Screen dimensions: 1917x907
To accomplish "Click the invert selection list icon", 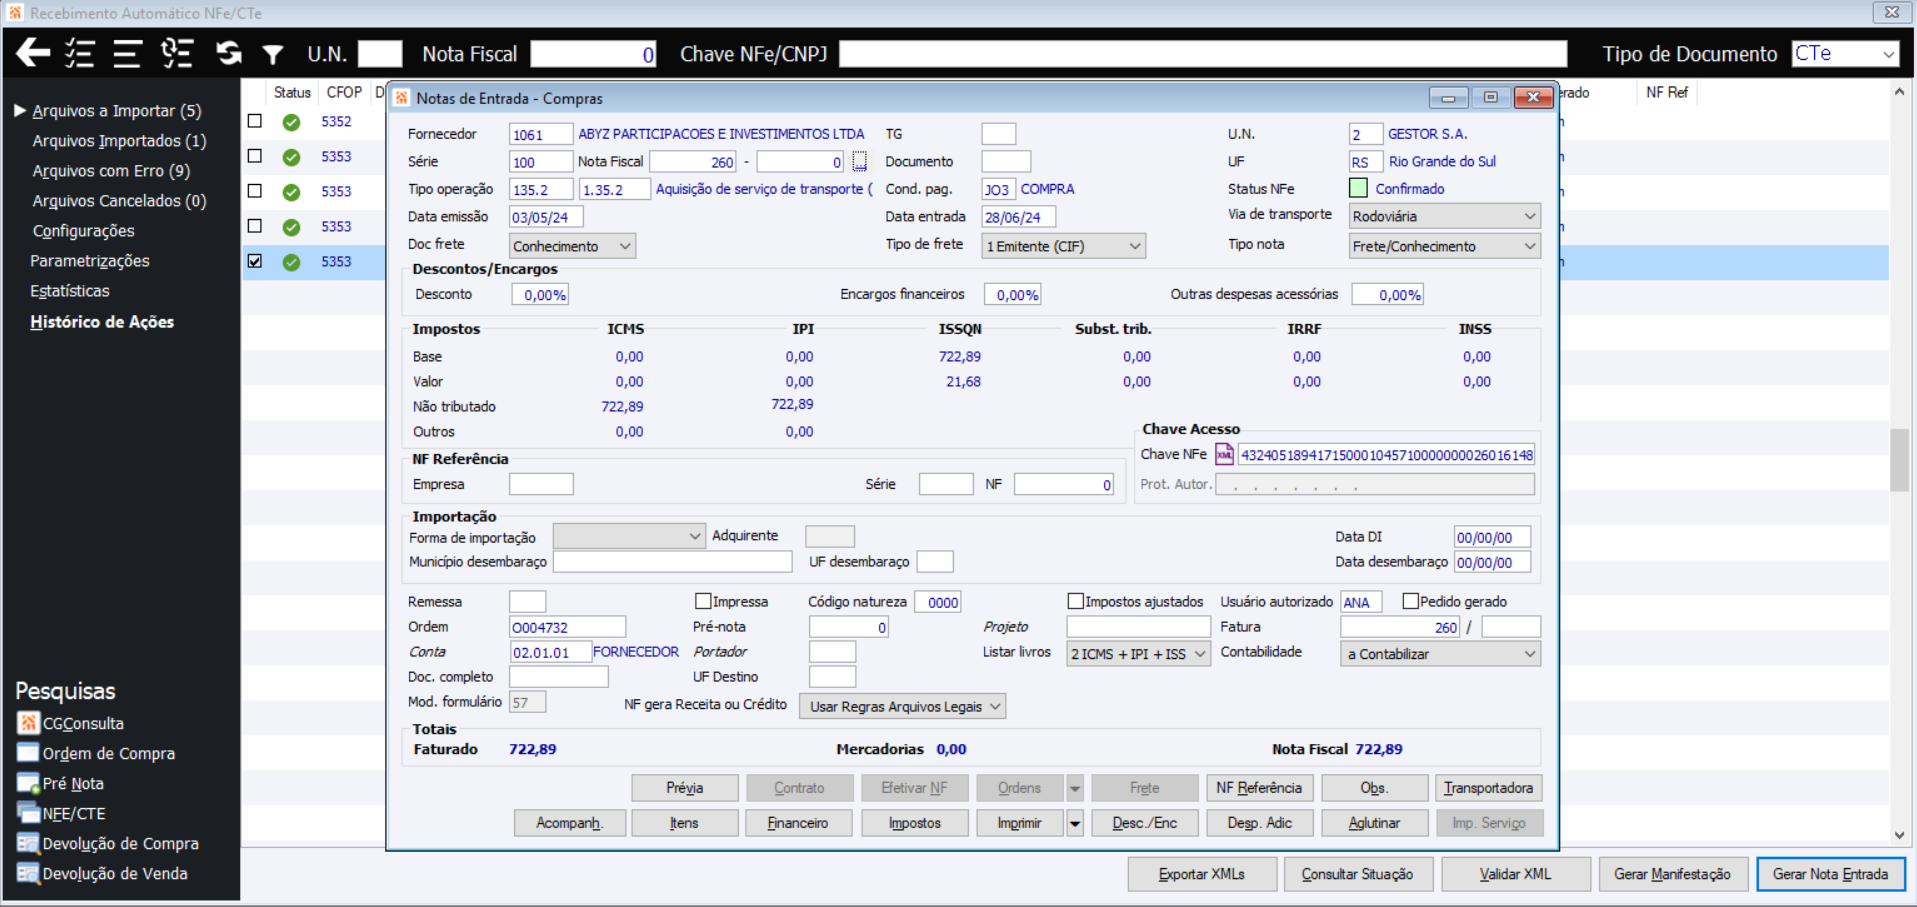I will [177, 53].
